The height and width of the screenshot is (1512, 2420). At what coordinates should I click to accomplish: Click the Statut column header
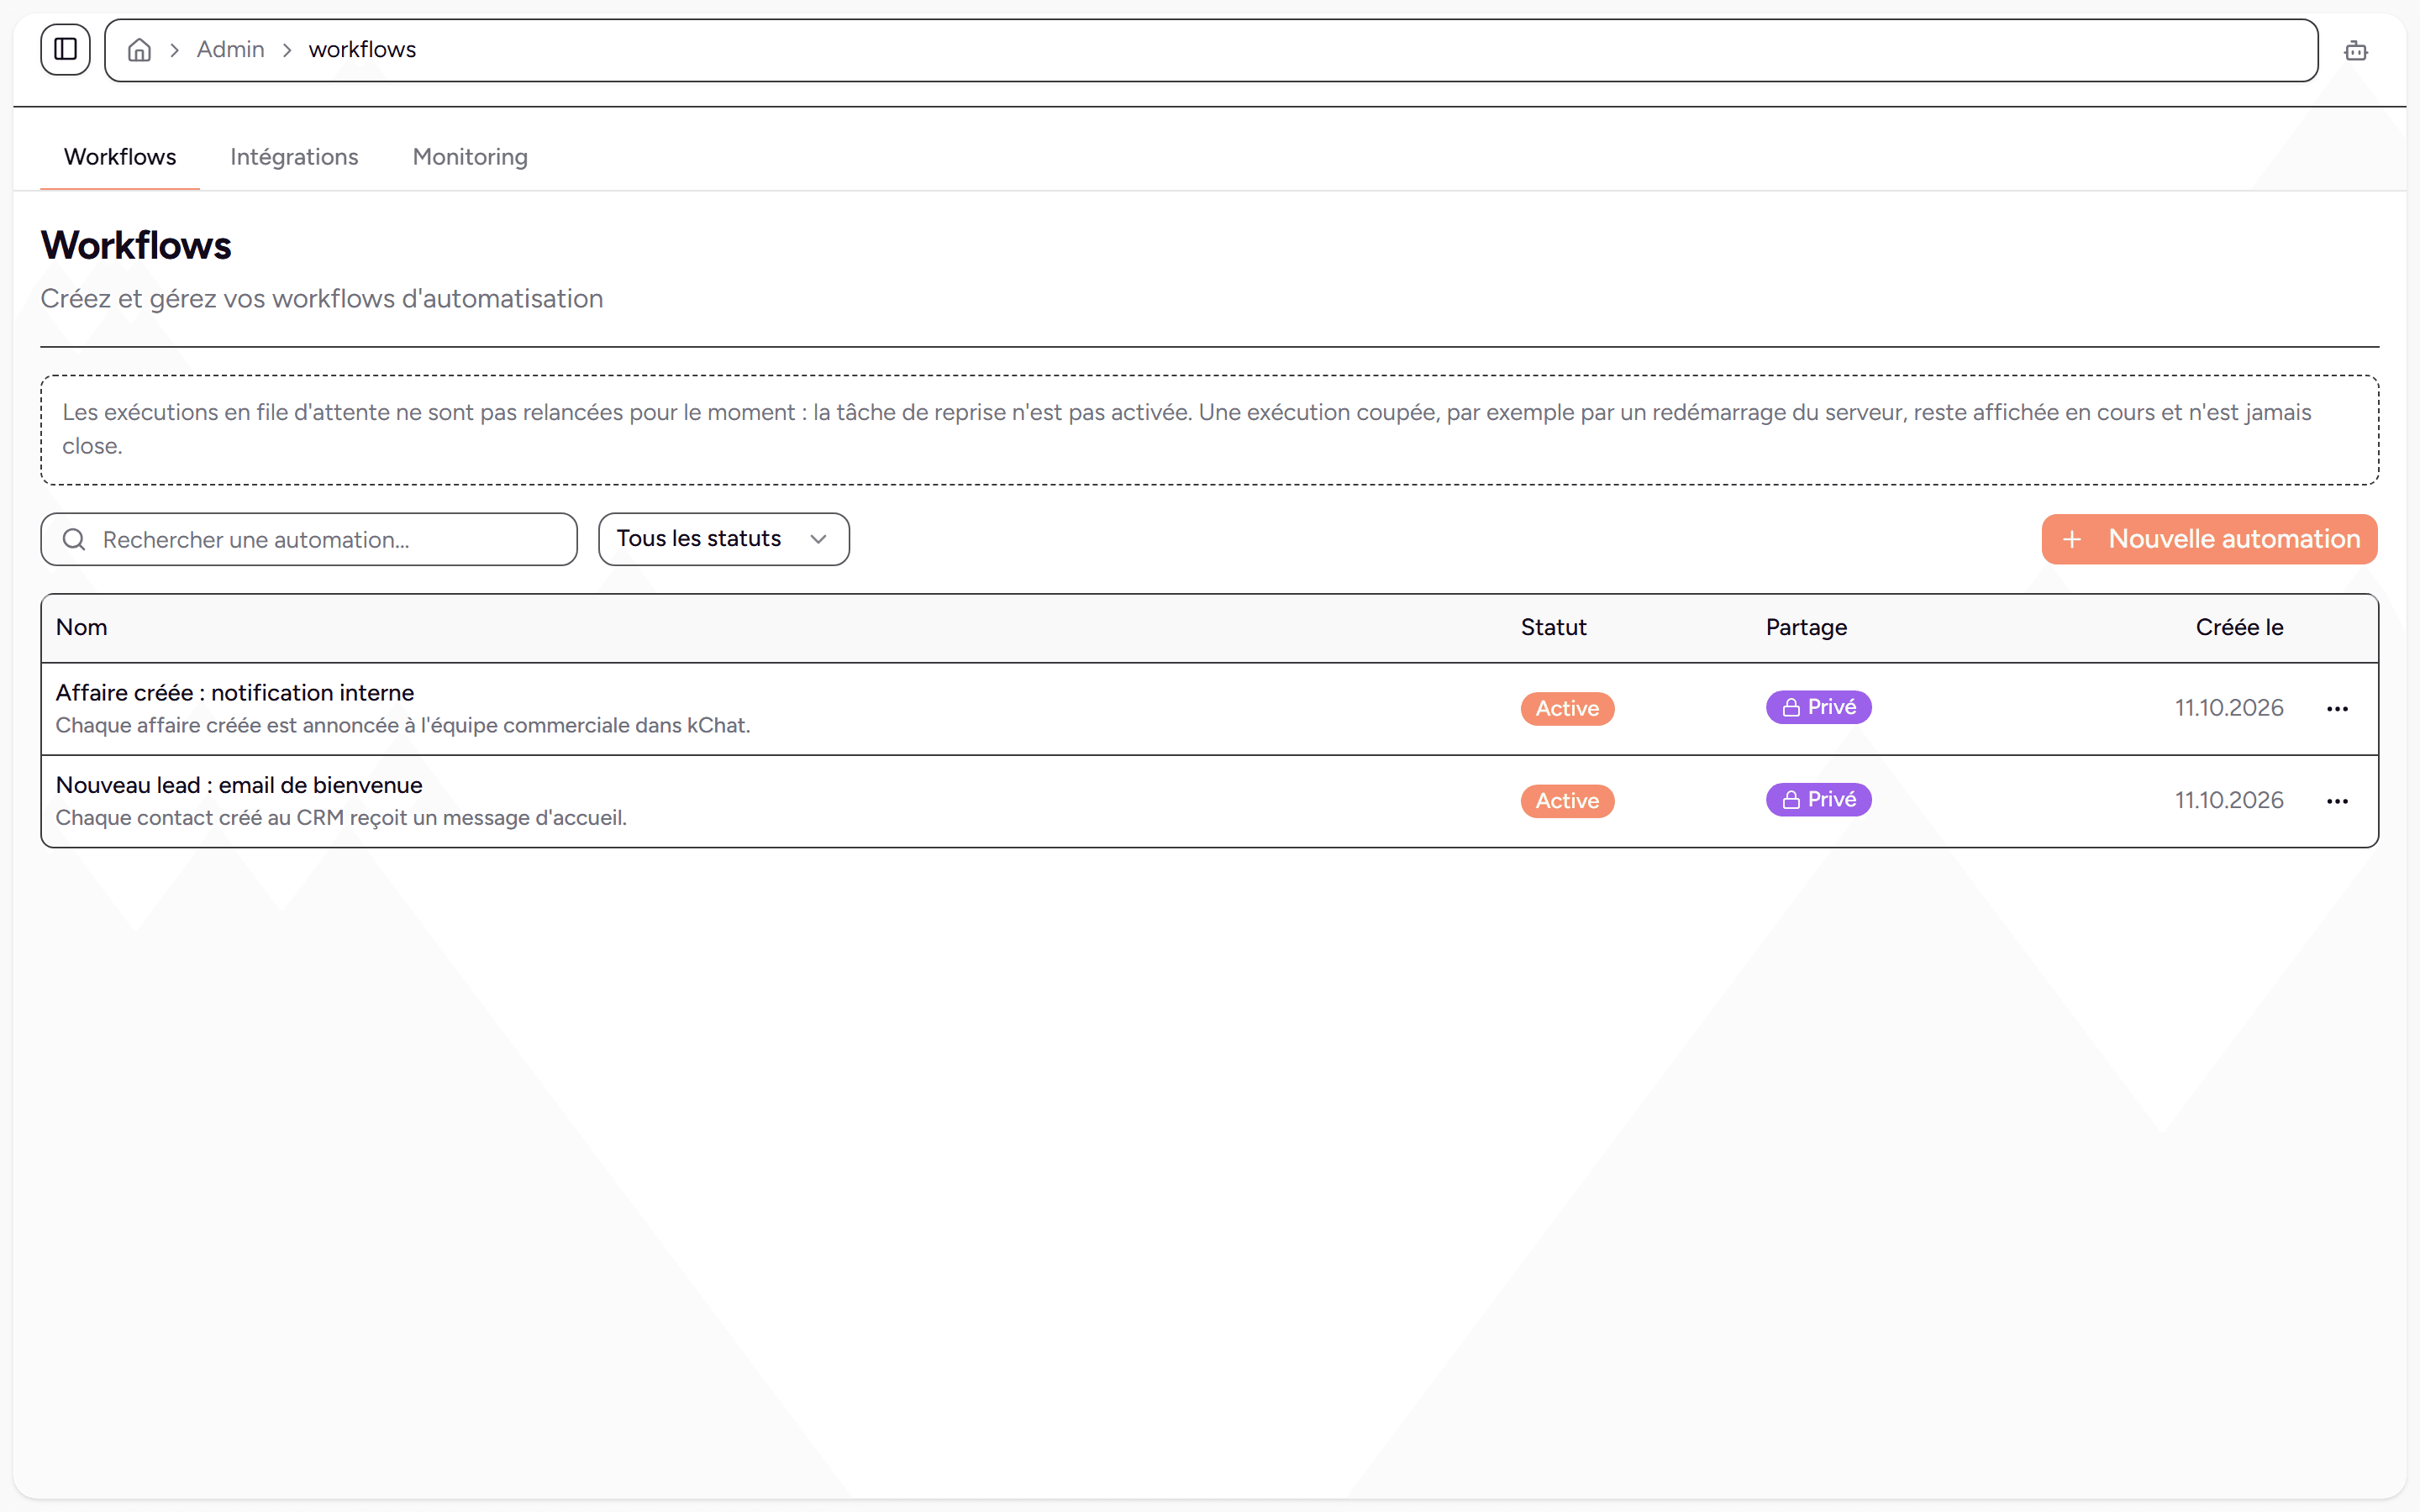pyautogui.click(x=1553, y=627)
